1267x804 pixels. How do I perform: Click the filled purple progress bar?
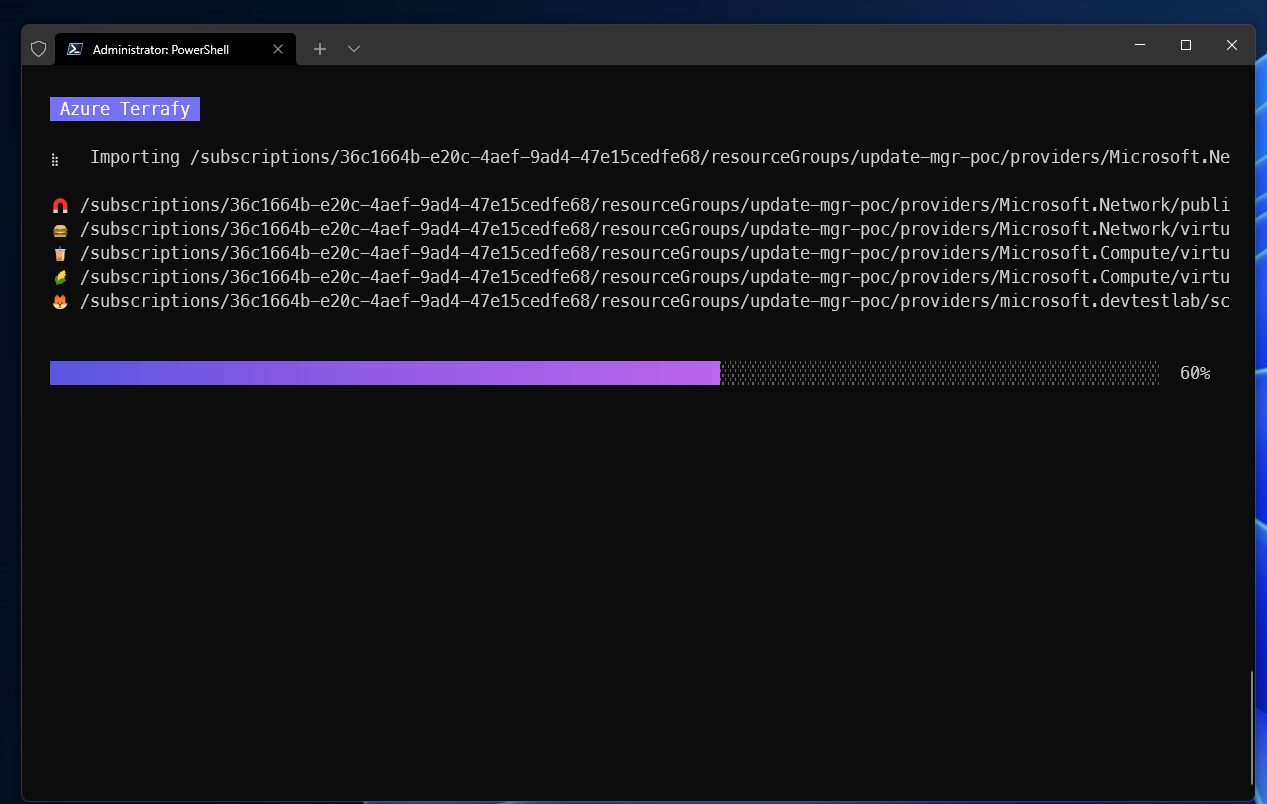click(x=385, y=373)
